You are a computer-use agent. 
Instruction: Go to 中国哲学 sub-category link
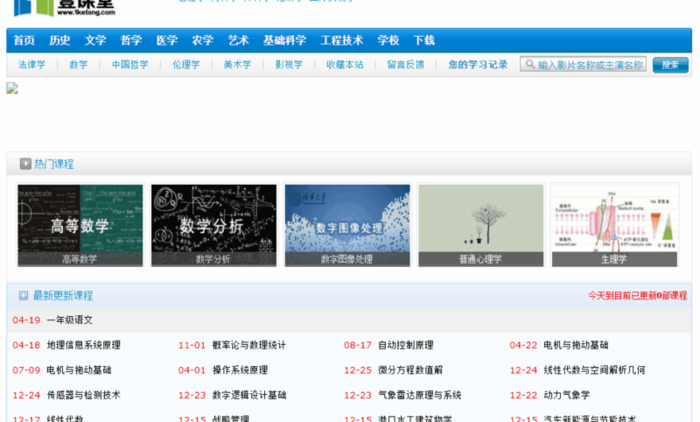[x=130, y=65]
